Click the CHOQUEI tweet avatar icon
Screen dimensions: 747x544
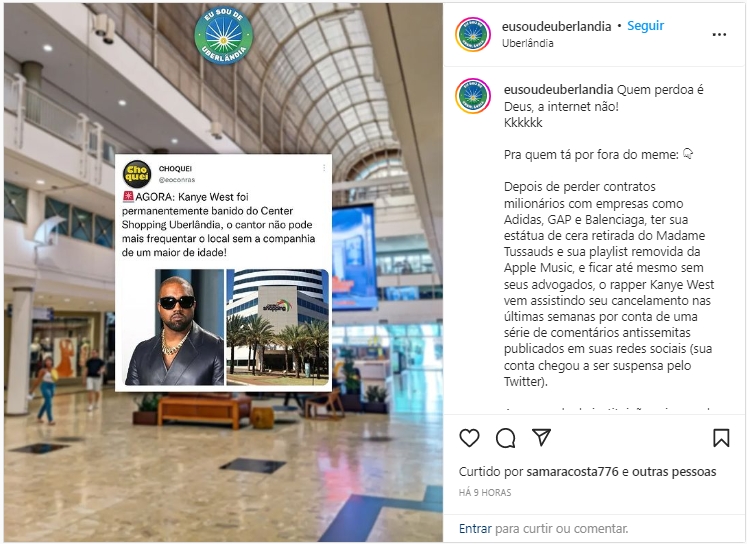pos(137,174)
